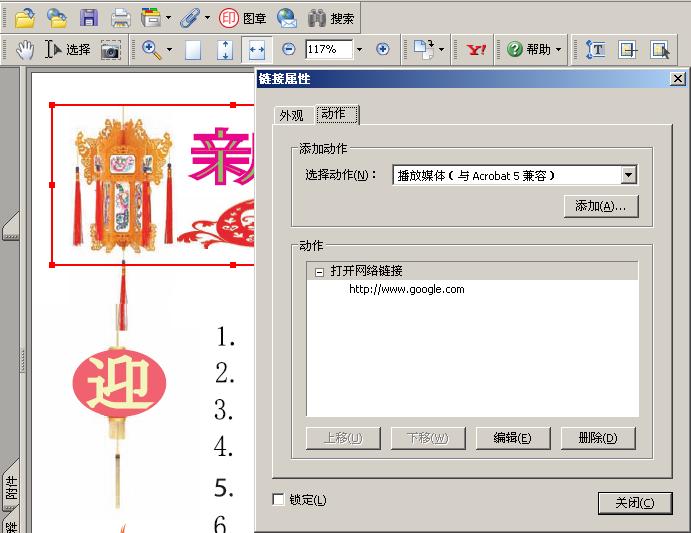The height and width of the screenshot is (533, 691).
Task: Activate the snapshot camera tool
Action: click(111, 50)
